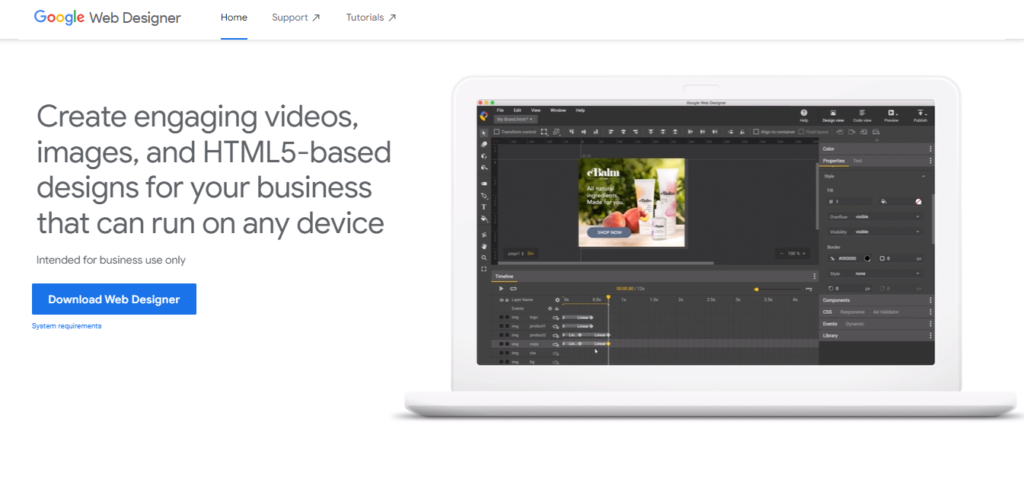Switch to Design view
Image resolution: width=1024 pixels, height=480 pixels.
[833, 116]
